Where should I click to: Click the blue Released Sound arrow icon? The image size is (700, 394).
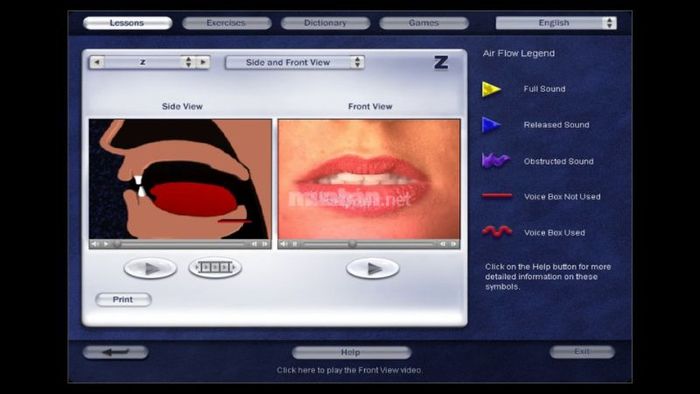(491, 125)
